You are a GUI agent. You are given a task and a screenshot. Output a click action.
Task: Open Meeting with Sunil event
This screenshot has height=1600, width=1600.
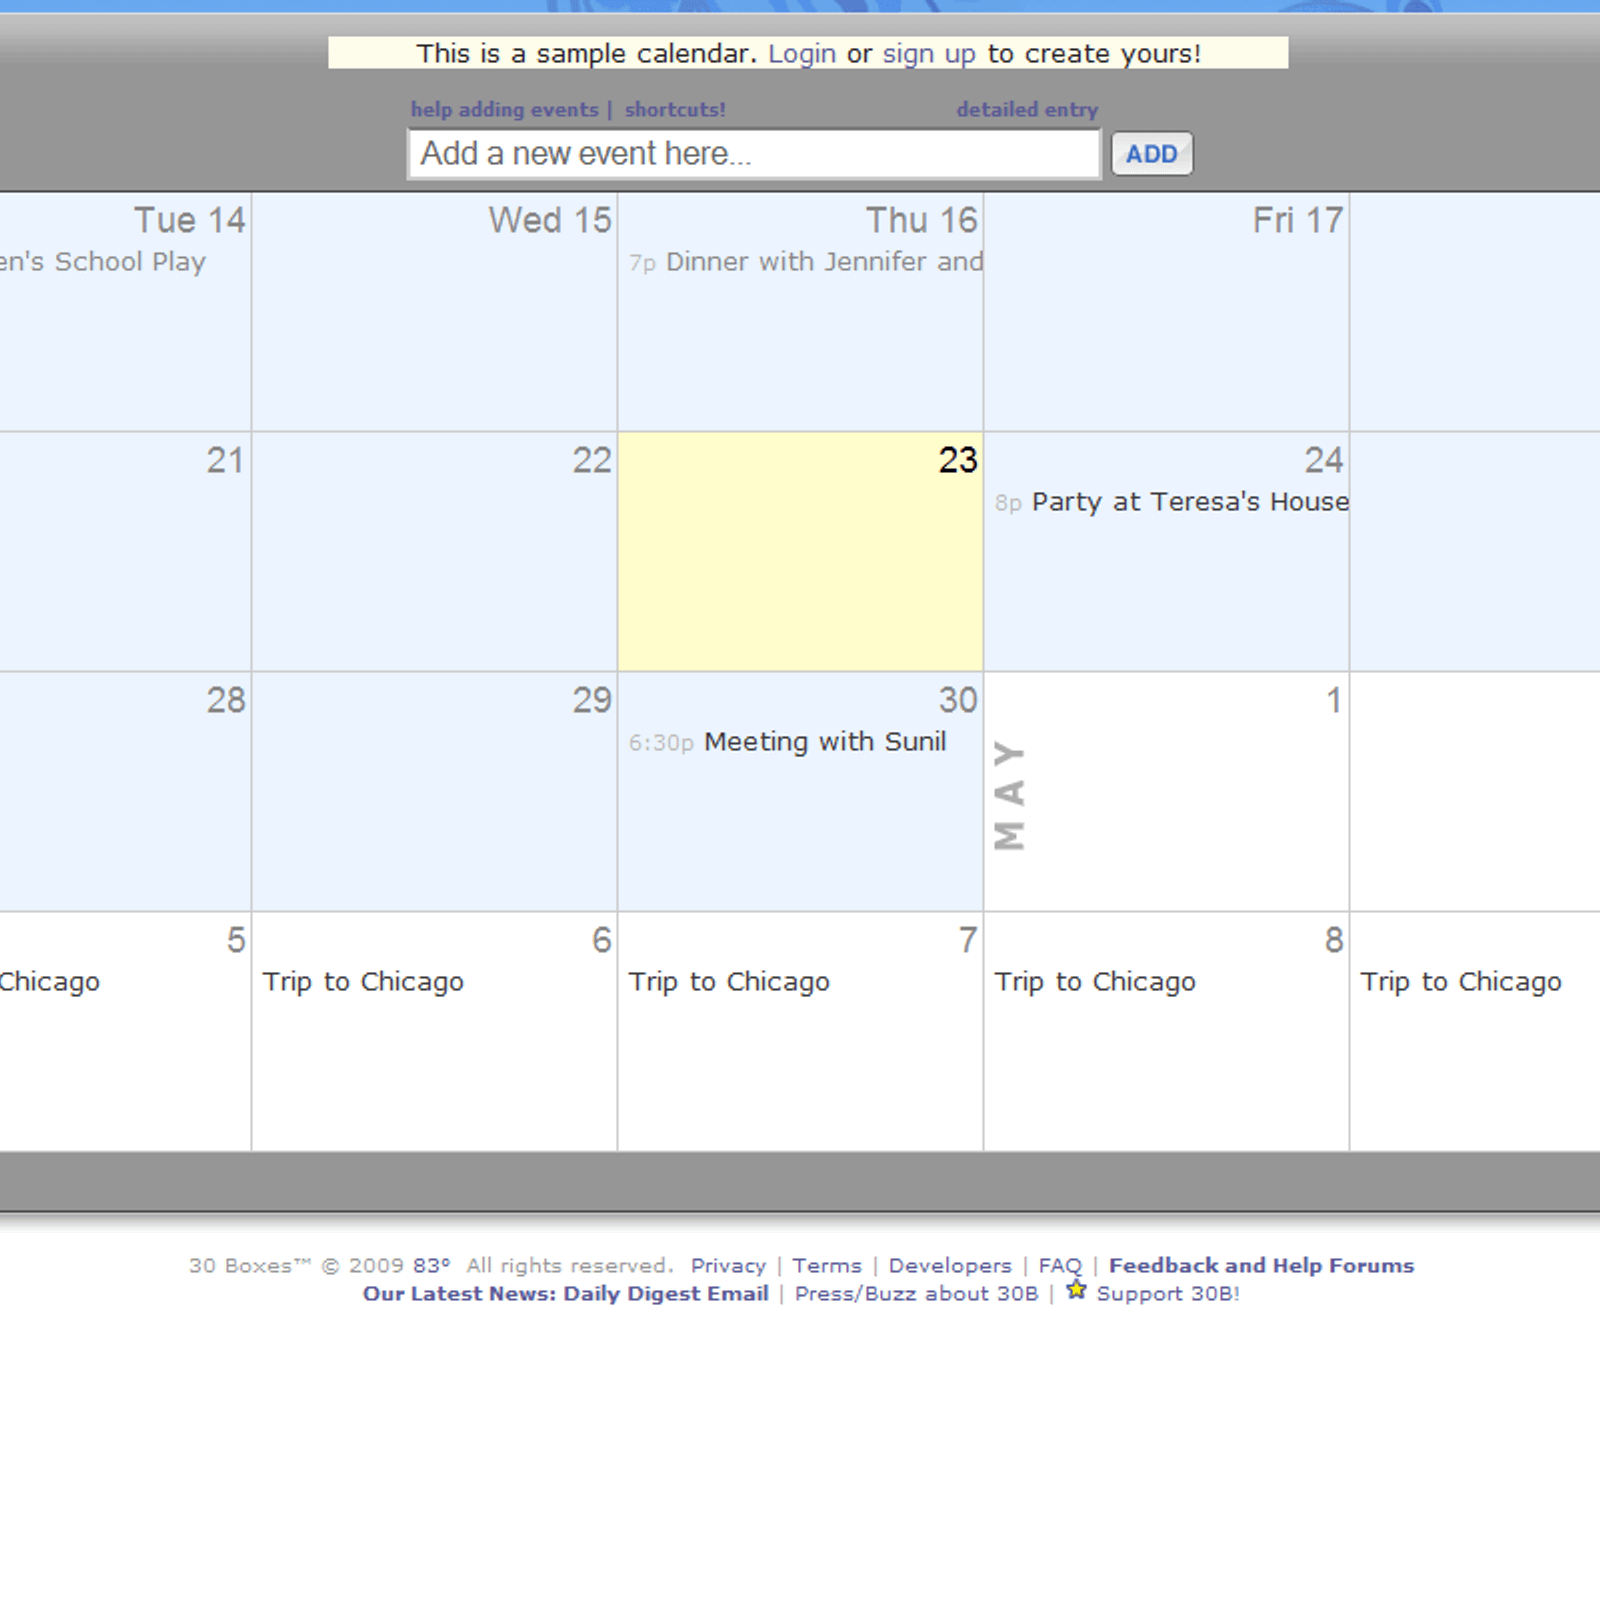tap(787, 742)
